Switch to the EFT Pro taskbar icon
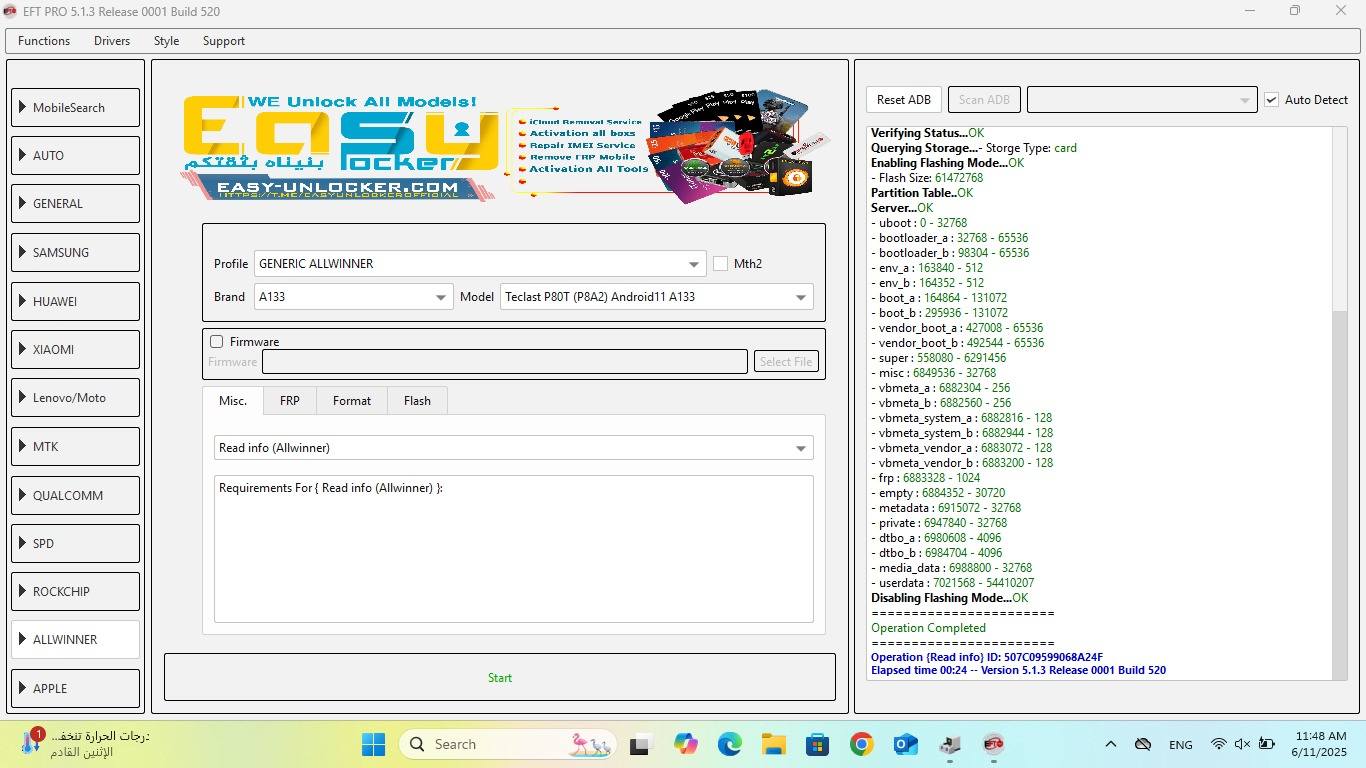The height and width of the screenshot is (768, 1366). (x=993, y=744)
